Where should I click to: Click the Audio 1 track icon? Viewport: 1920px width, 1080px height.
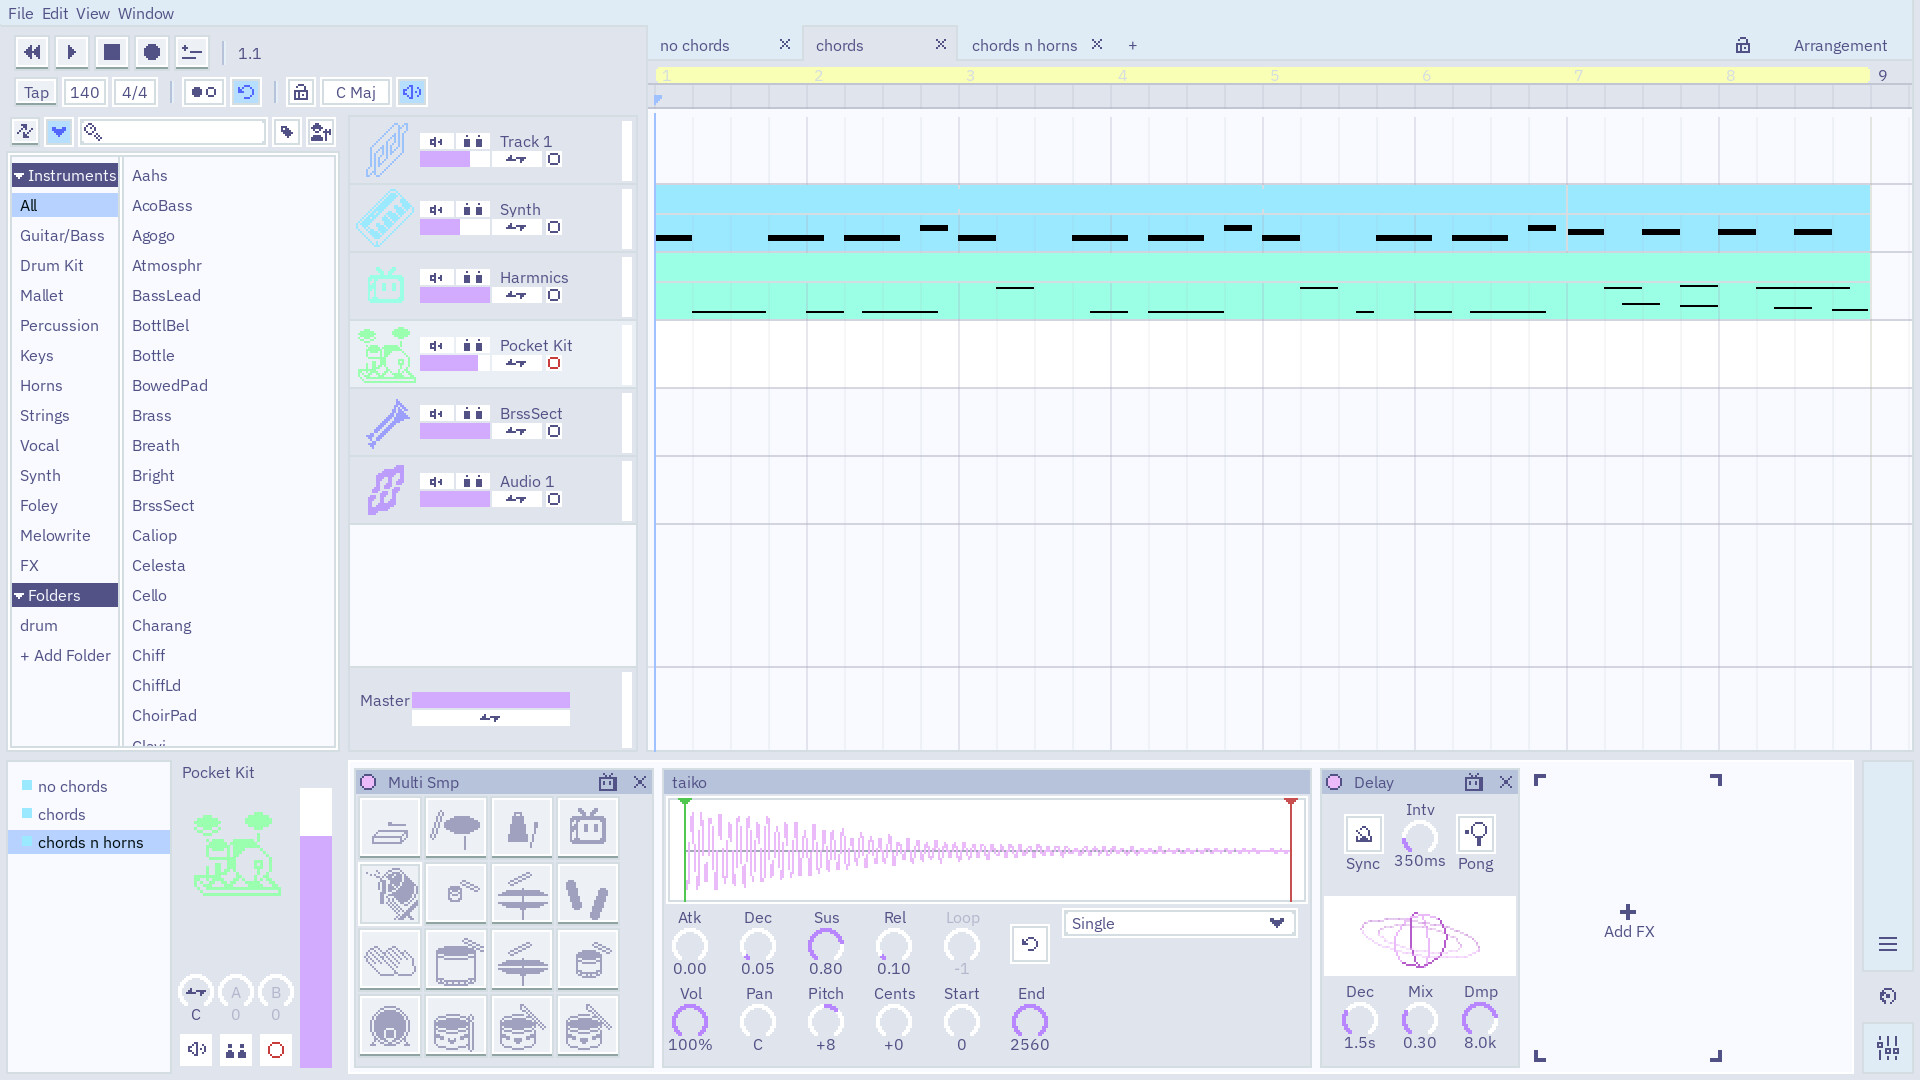click(386, 490)
